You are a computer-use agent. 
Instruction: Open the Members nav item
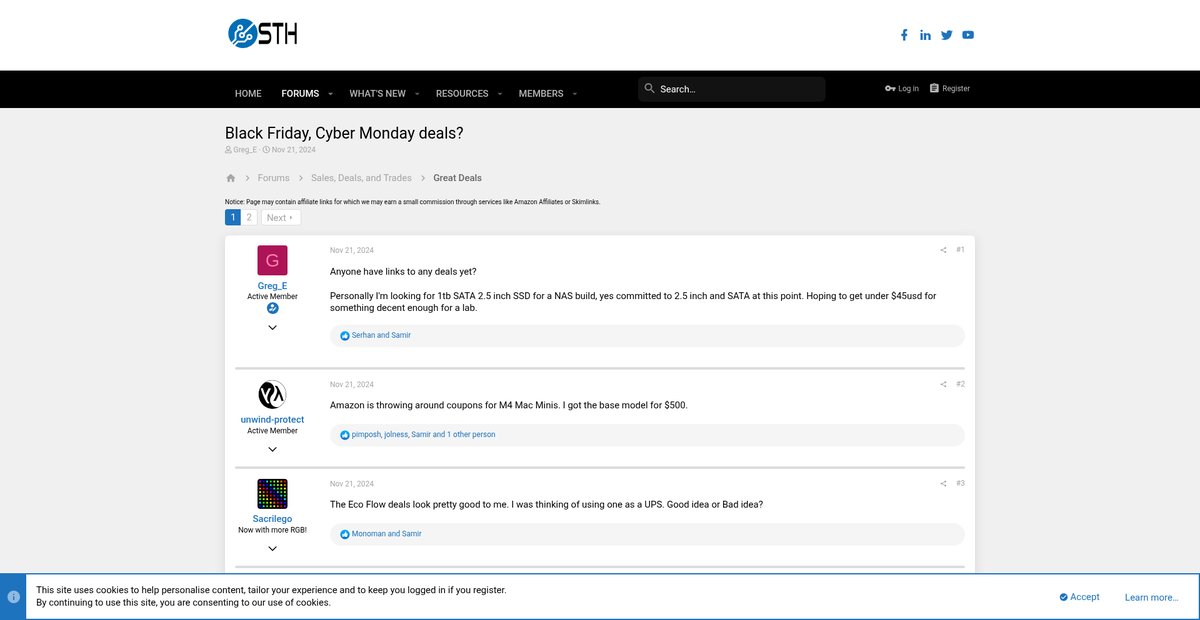pyautogui.click(x=541, y=93)
